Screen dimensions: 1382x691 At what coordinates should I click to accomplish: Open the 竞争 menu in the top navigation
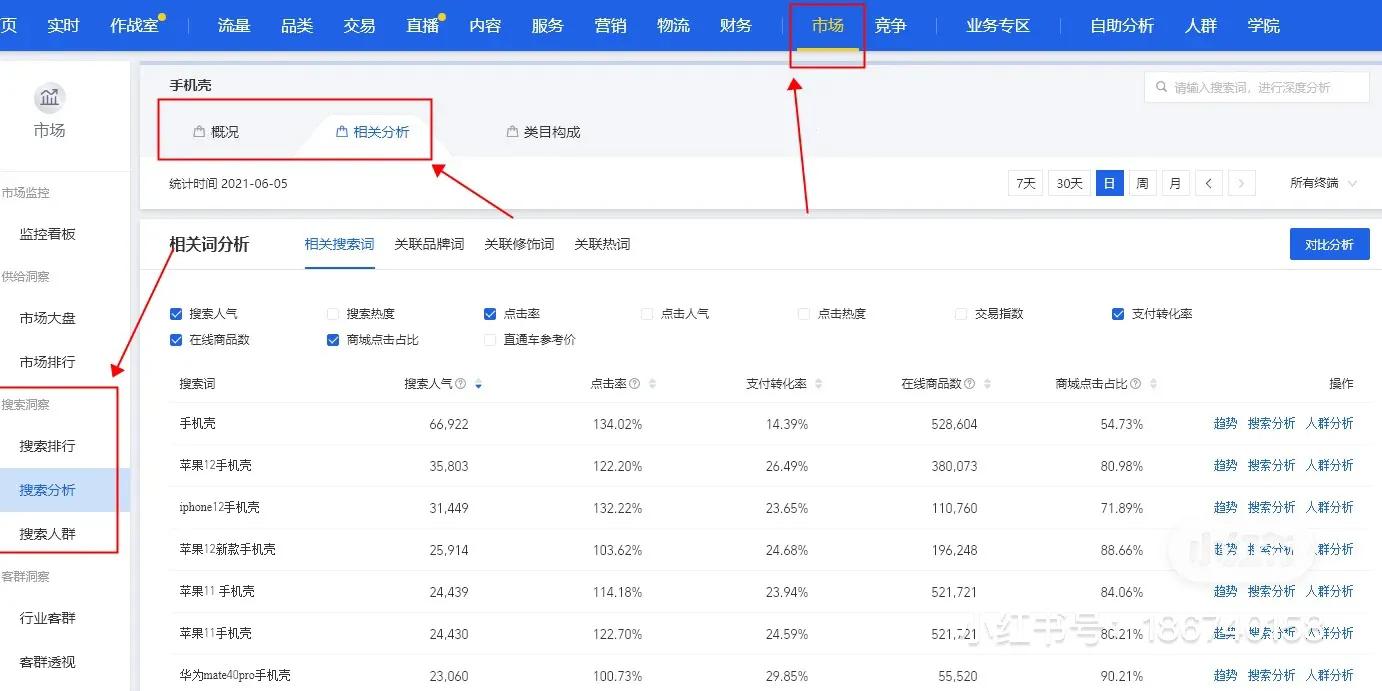coord(890,26)
